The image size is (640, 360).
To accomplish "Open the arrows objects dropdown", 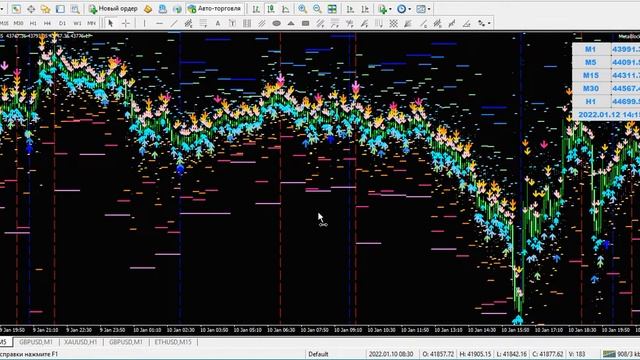I will 484,23.
